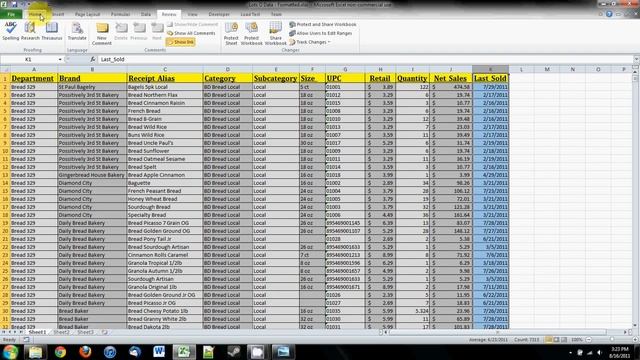Screen dimensions: 640x360
Task: Toggle Show All Comments
Action: coord(191,33)
